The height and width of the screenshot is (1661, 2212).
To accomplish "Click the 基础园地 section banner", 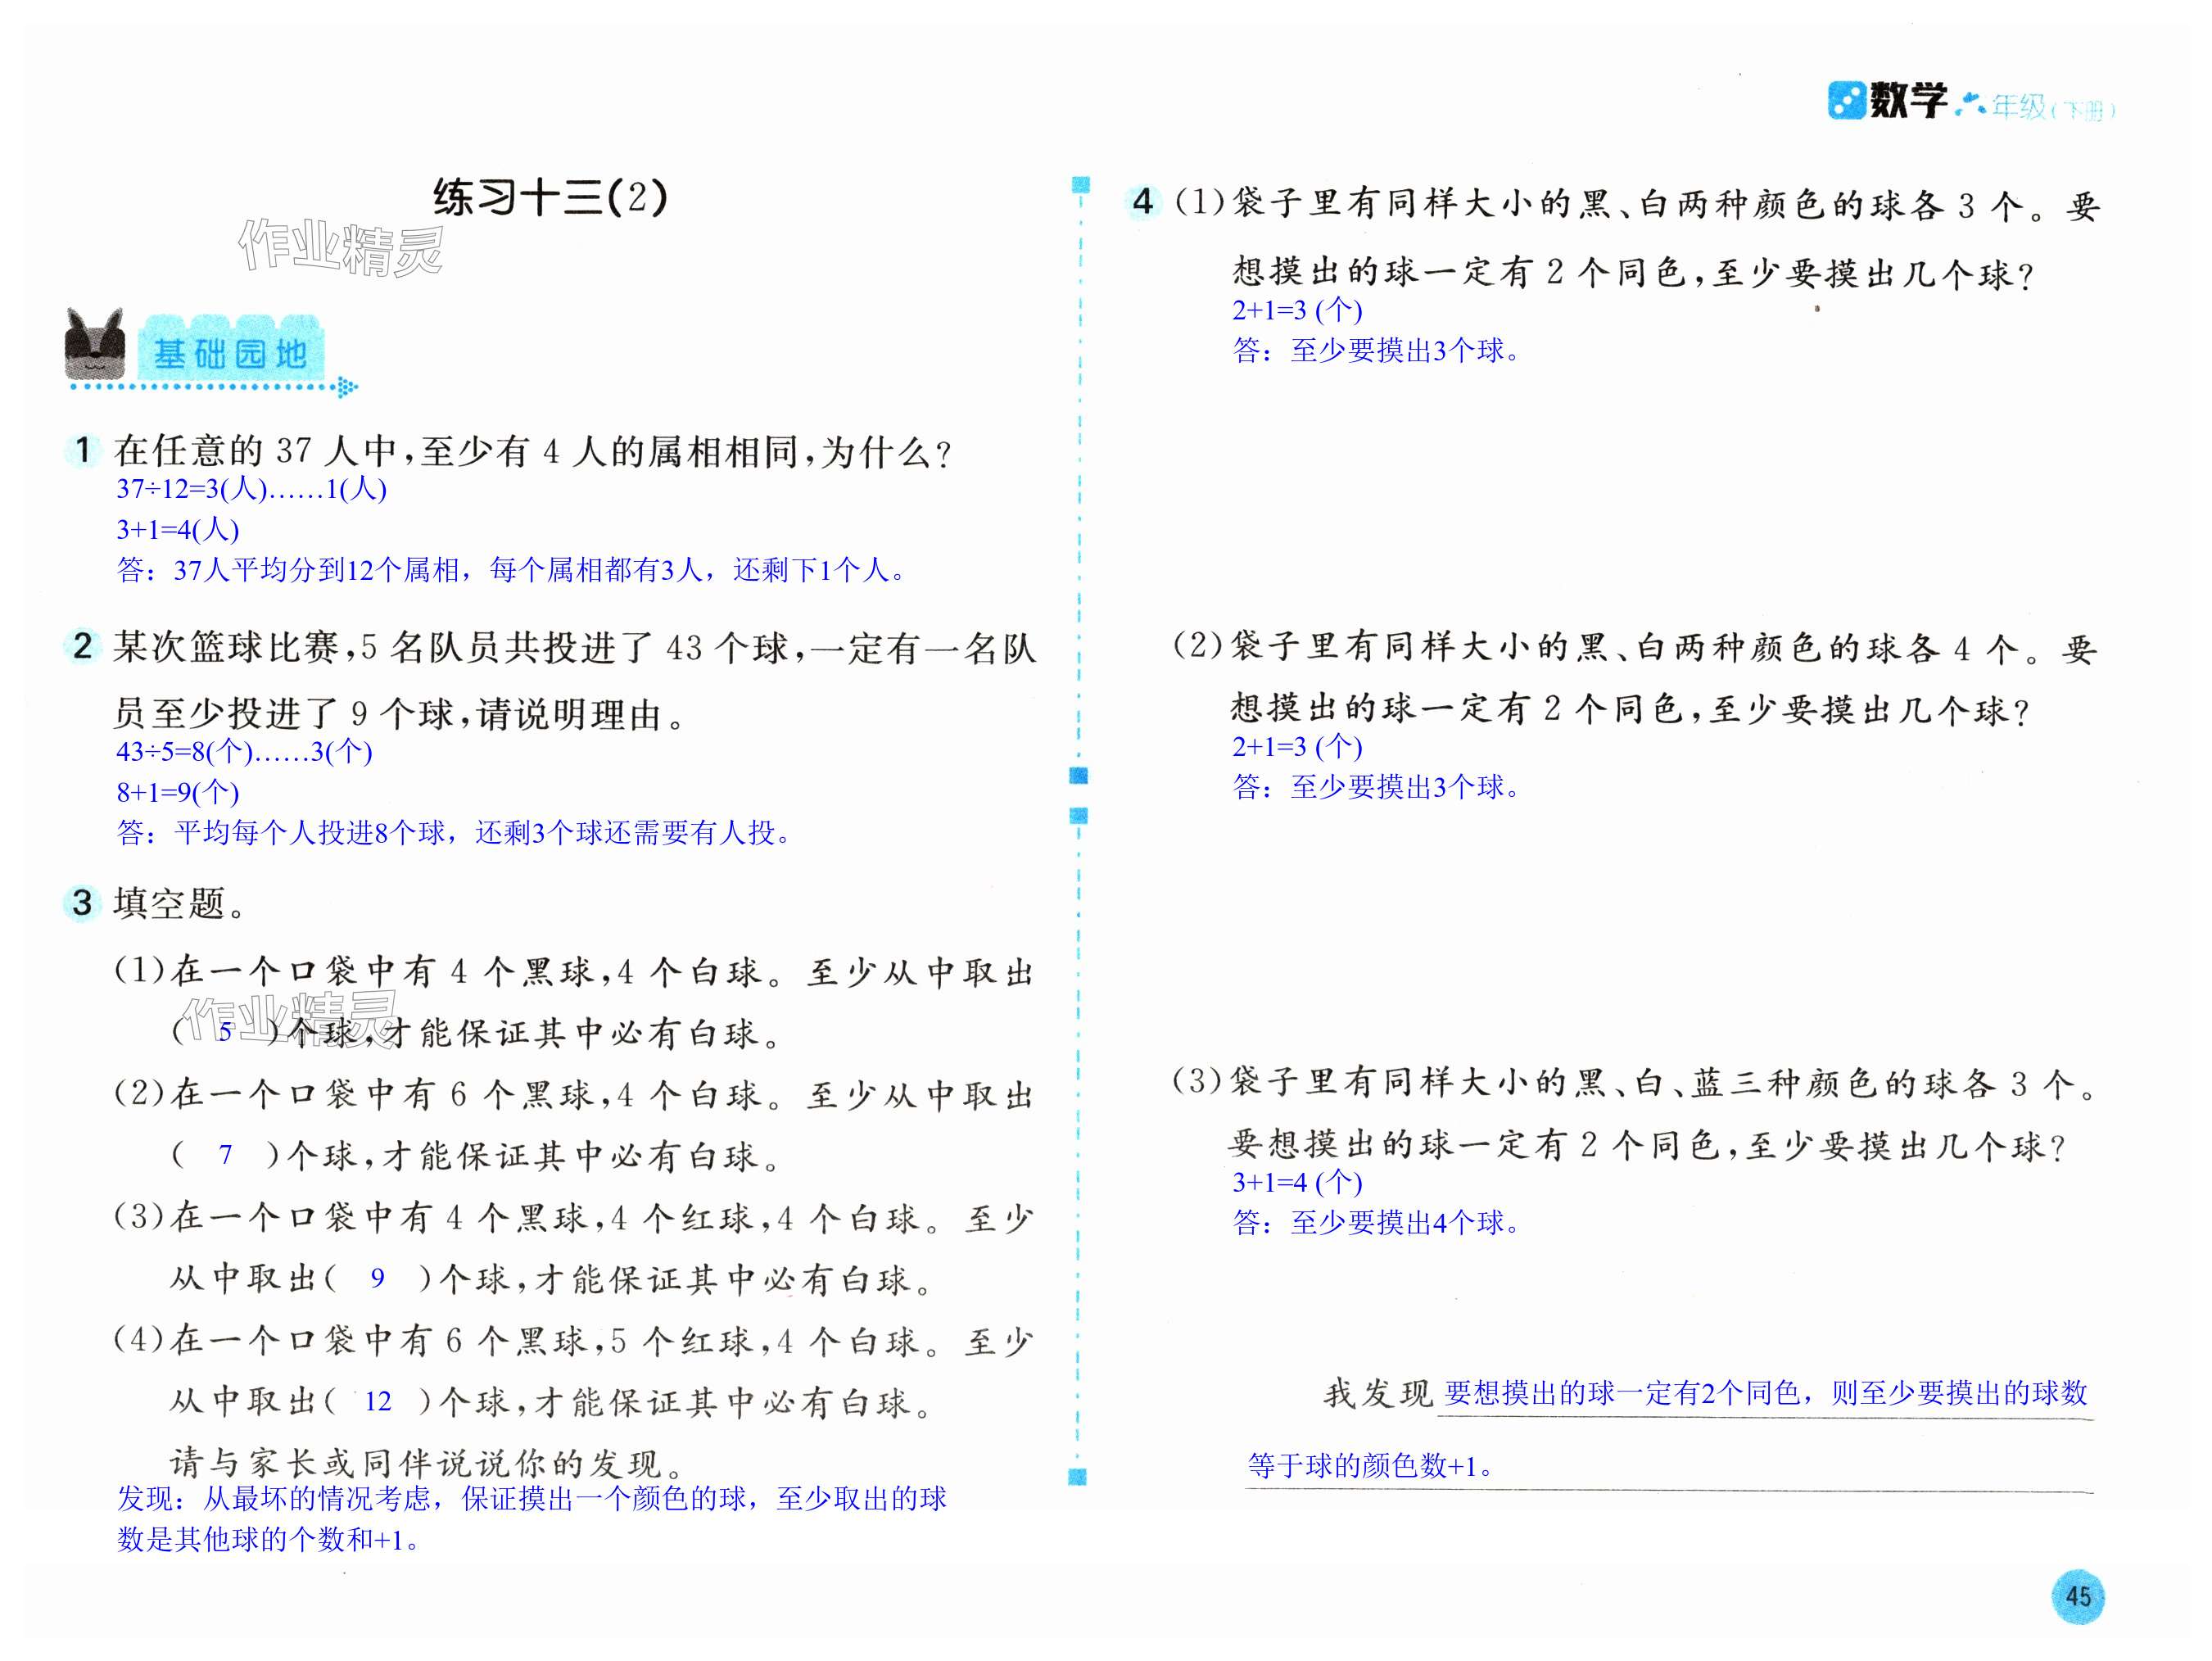I will pyautogui.click(x=230, y=353).
